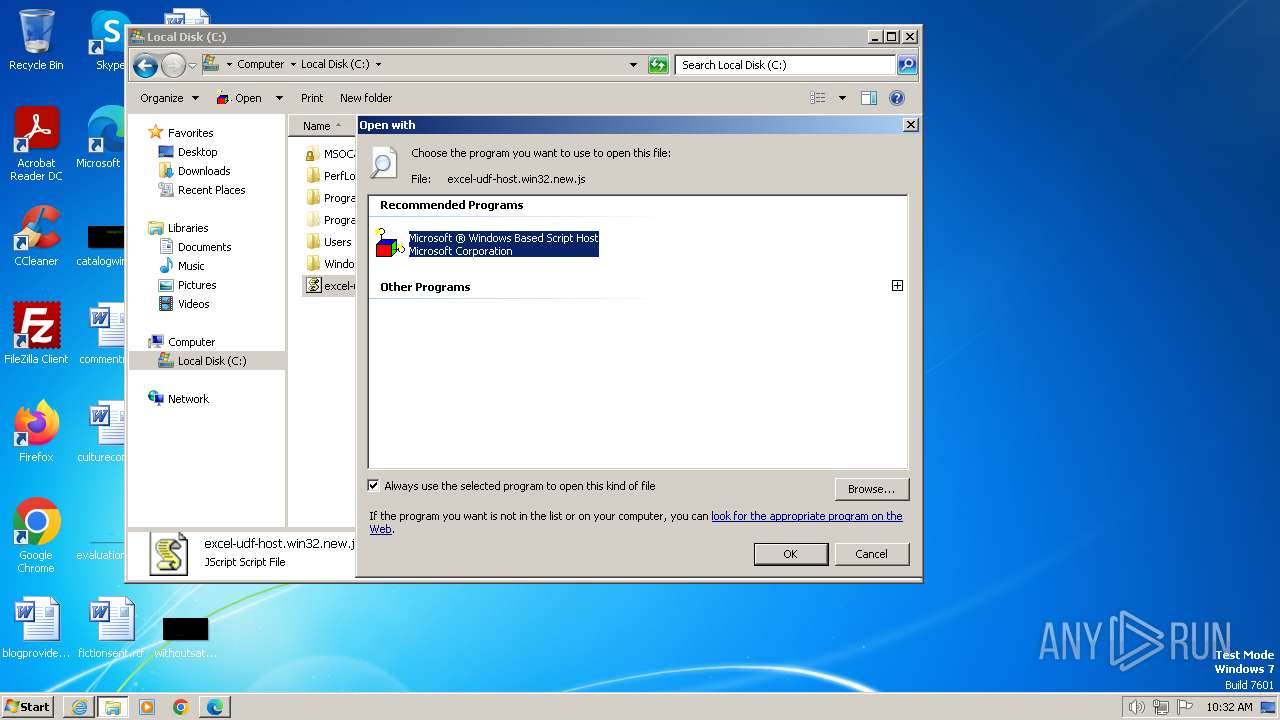This screenshot has height=720, width=1280.
Task: Click the search magnifier icon
Action: click(906, 65)
